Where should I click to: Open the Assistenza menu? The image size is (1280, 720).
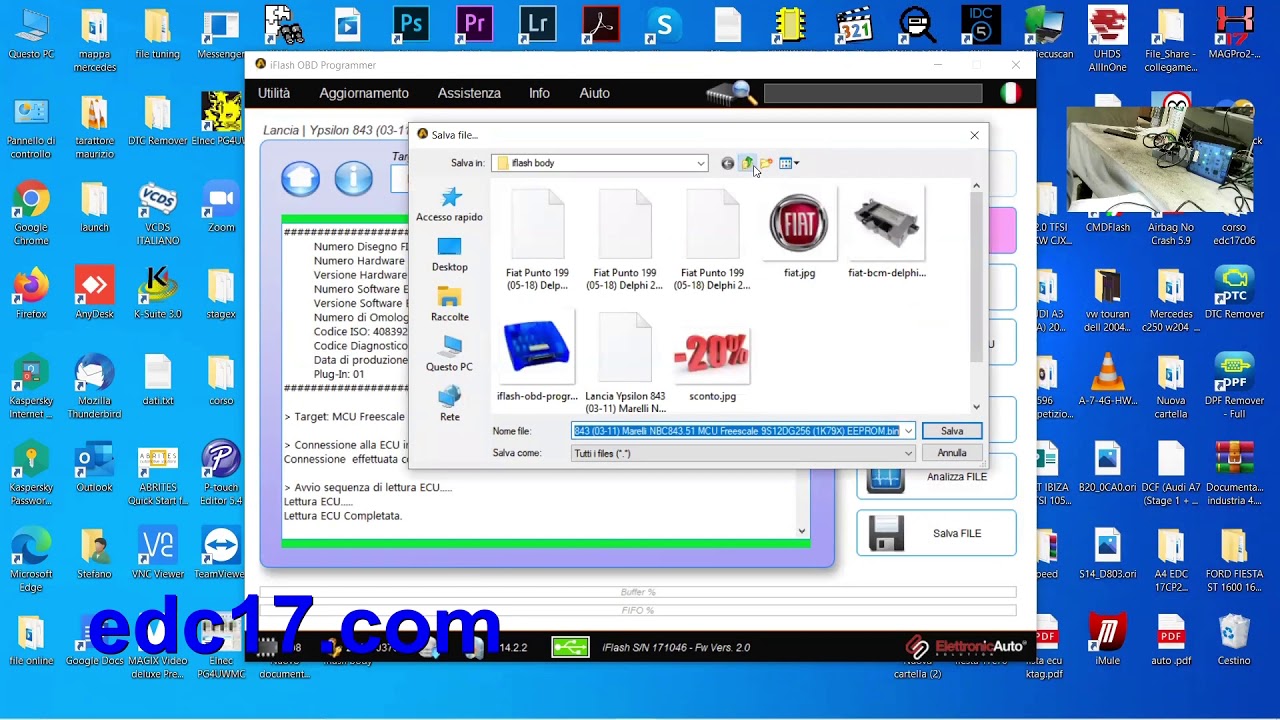469,93
